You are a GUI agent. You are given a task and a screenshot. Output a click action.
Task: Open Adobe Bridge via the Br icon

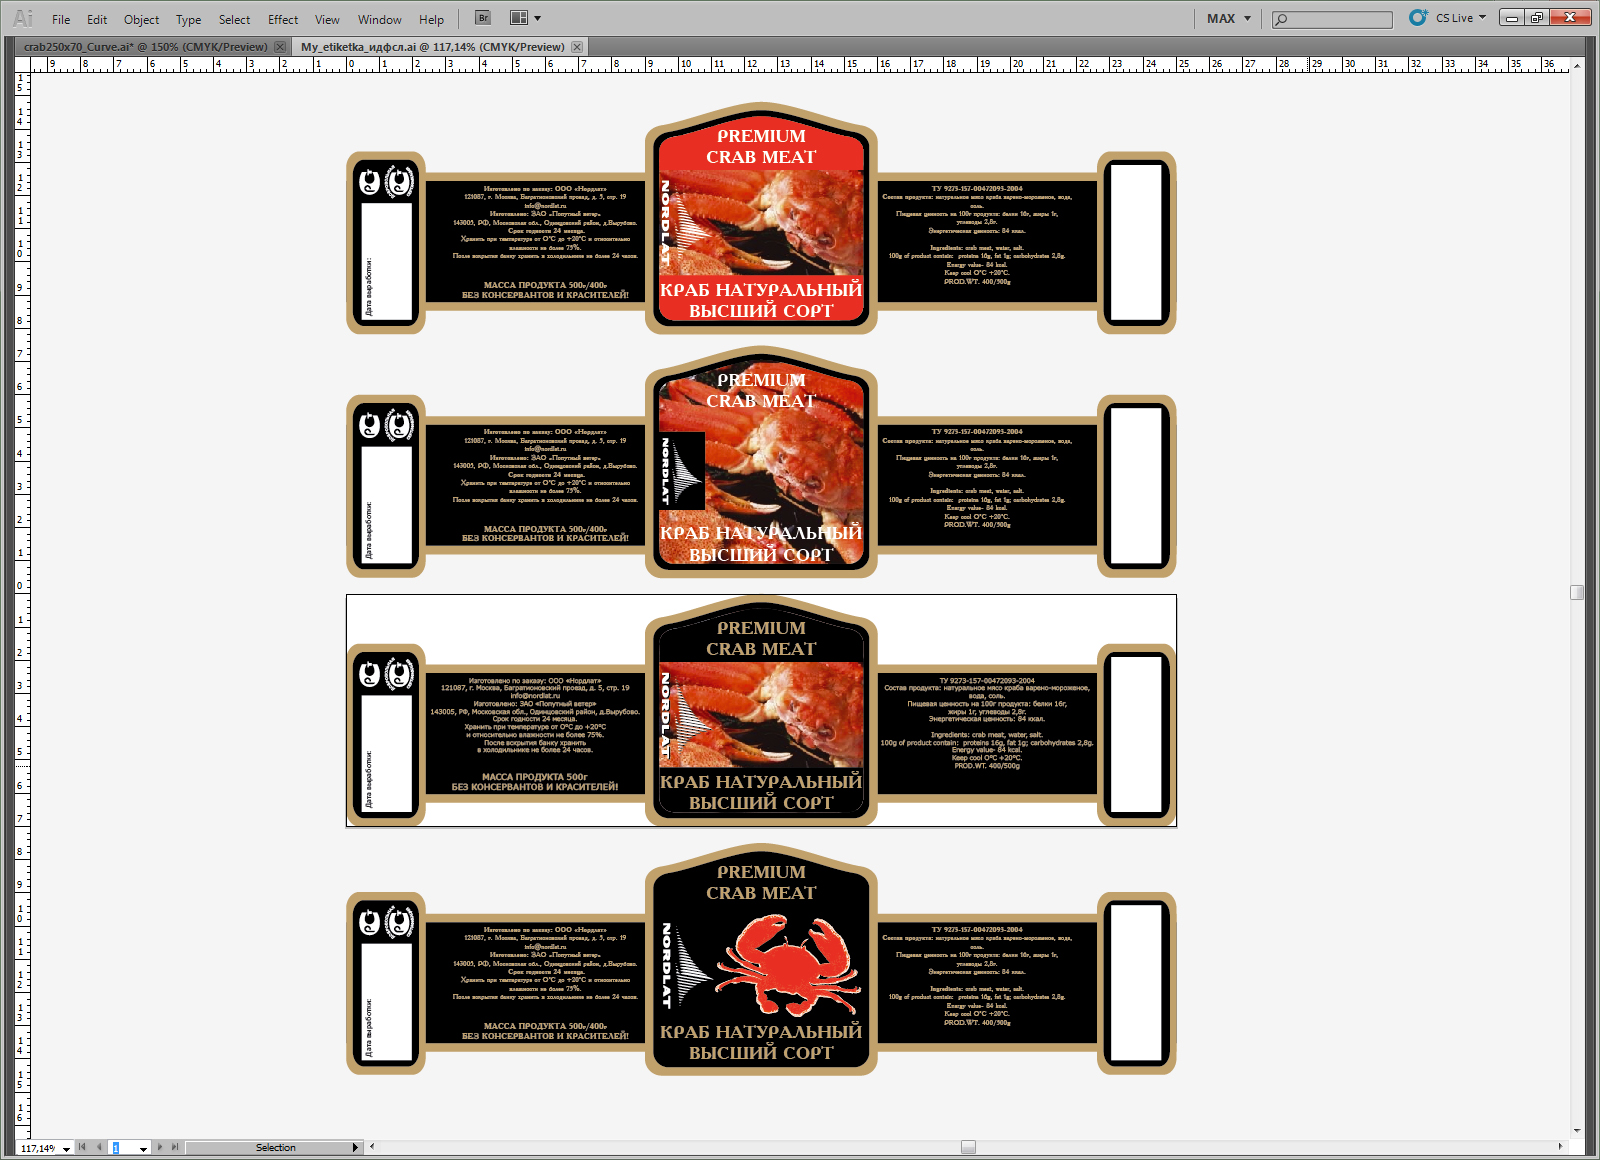pos(483,18)
